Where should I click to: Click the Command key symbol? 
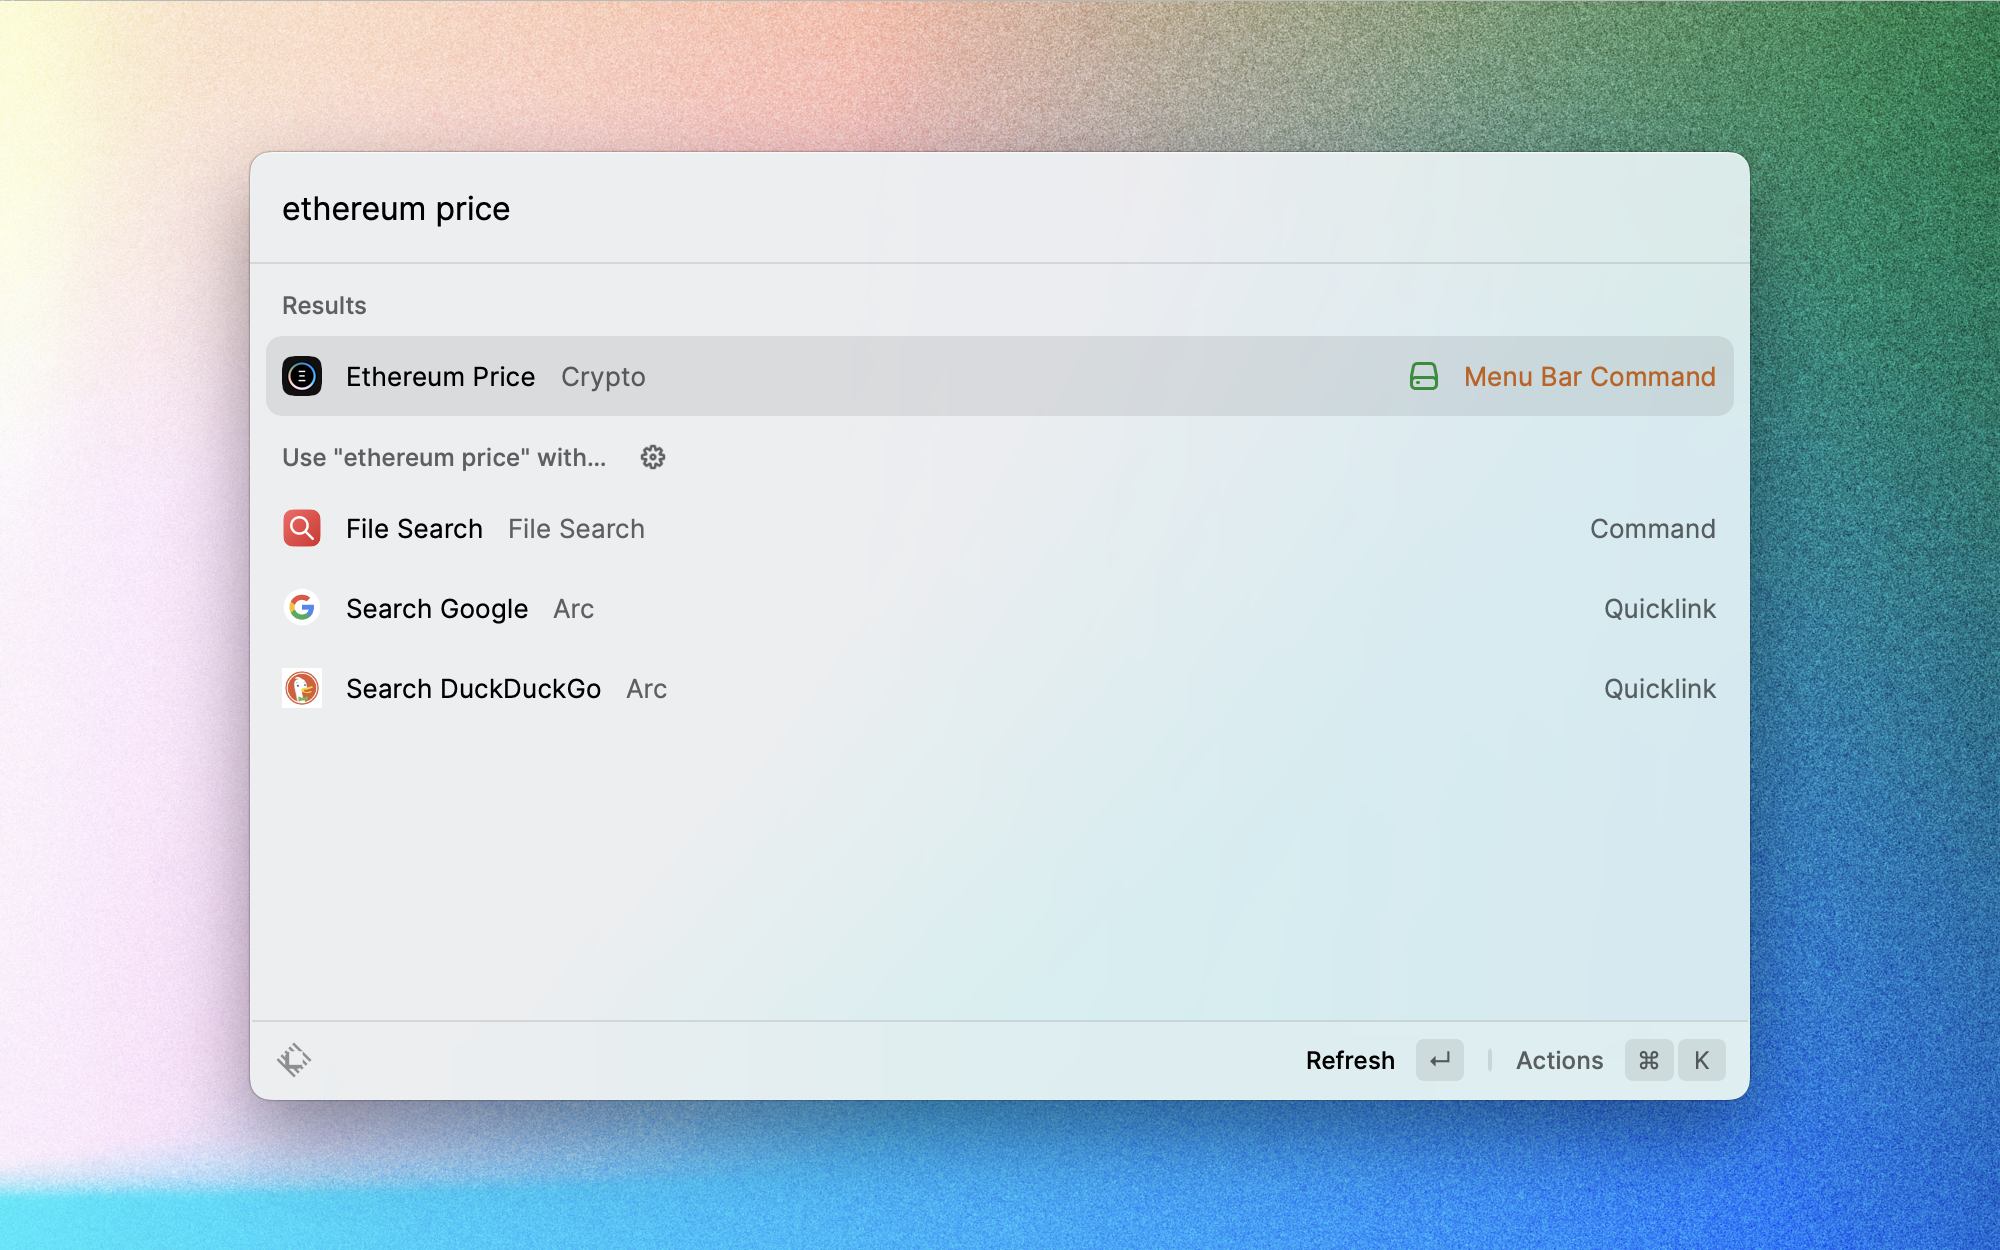[x=1649, y=1060]
